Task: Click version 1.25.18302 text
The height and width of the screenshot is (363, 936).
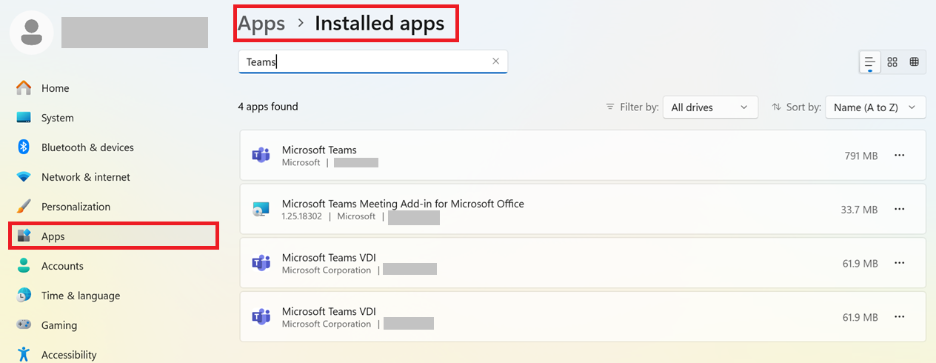Action: coord(301,216)
